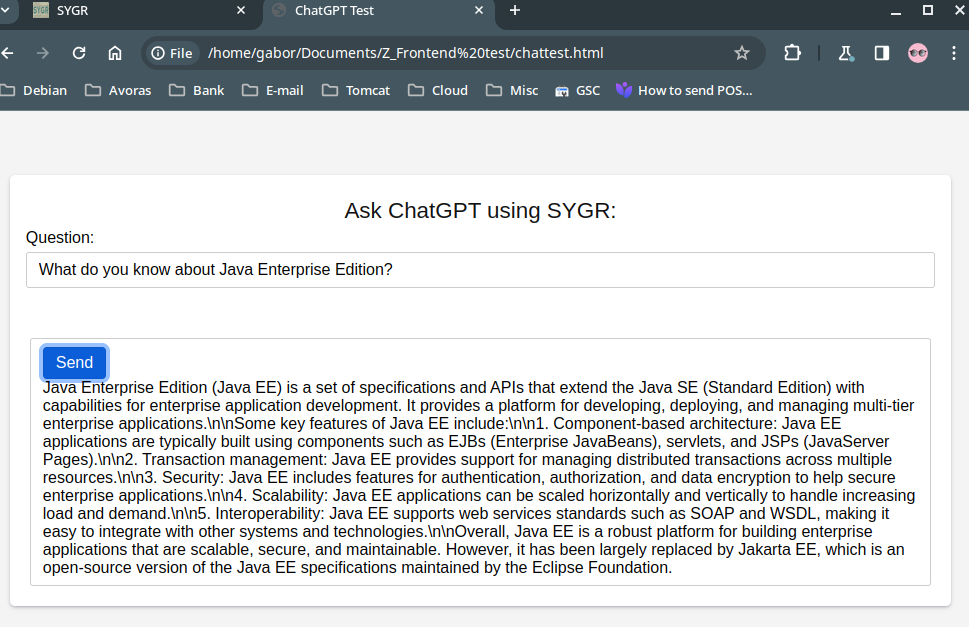Bookmark this page with the star icon

pos(742,53)
